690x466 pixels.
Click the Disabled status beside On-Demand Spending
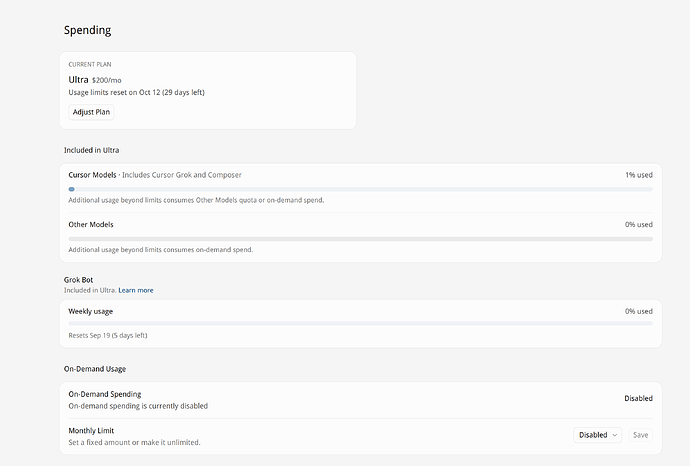(639, 398)
